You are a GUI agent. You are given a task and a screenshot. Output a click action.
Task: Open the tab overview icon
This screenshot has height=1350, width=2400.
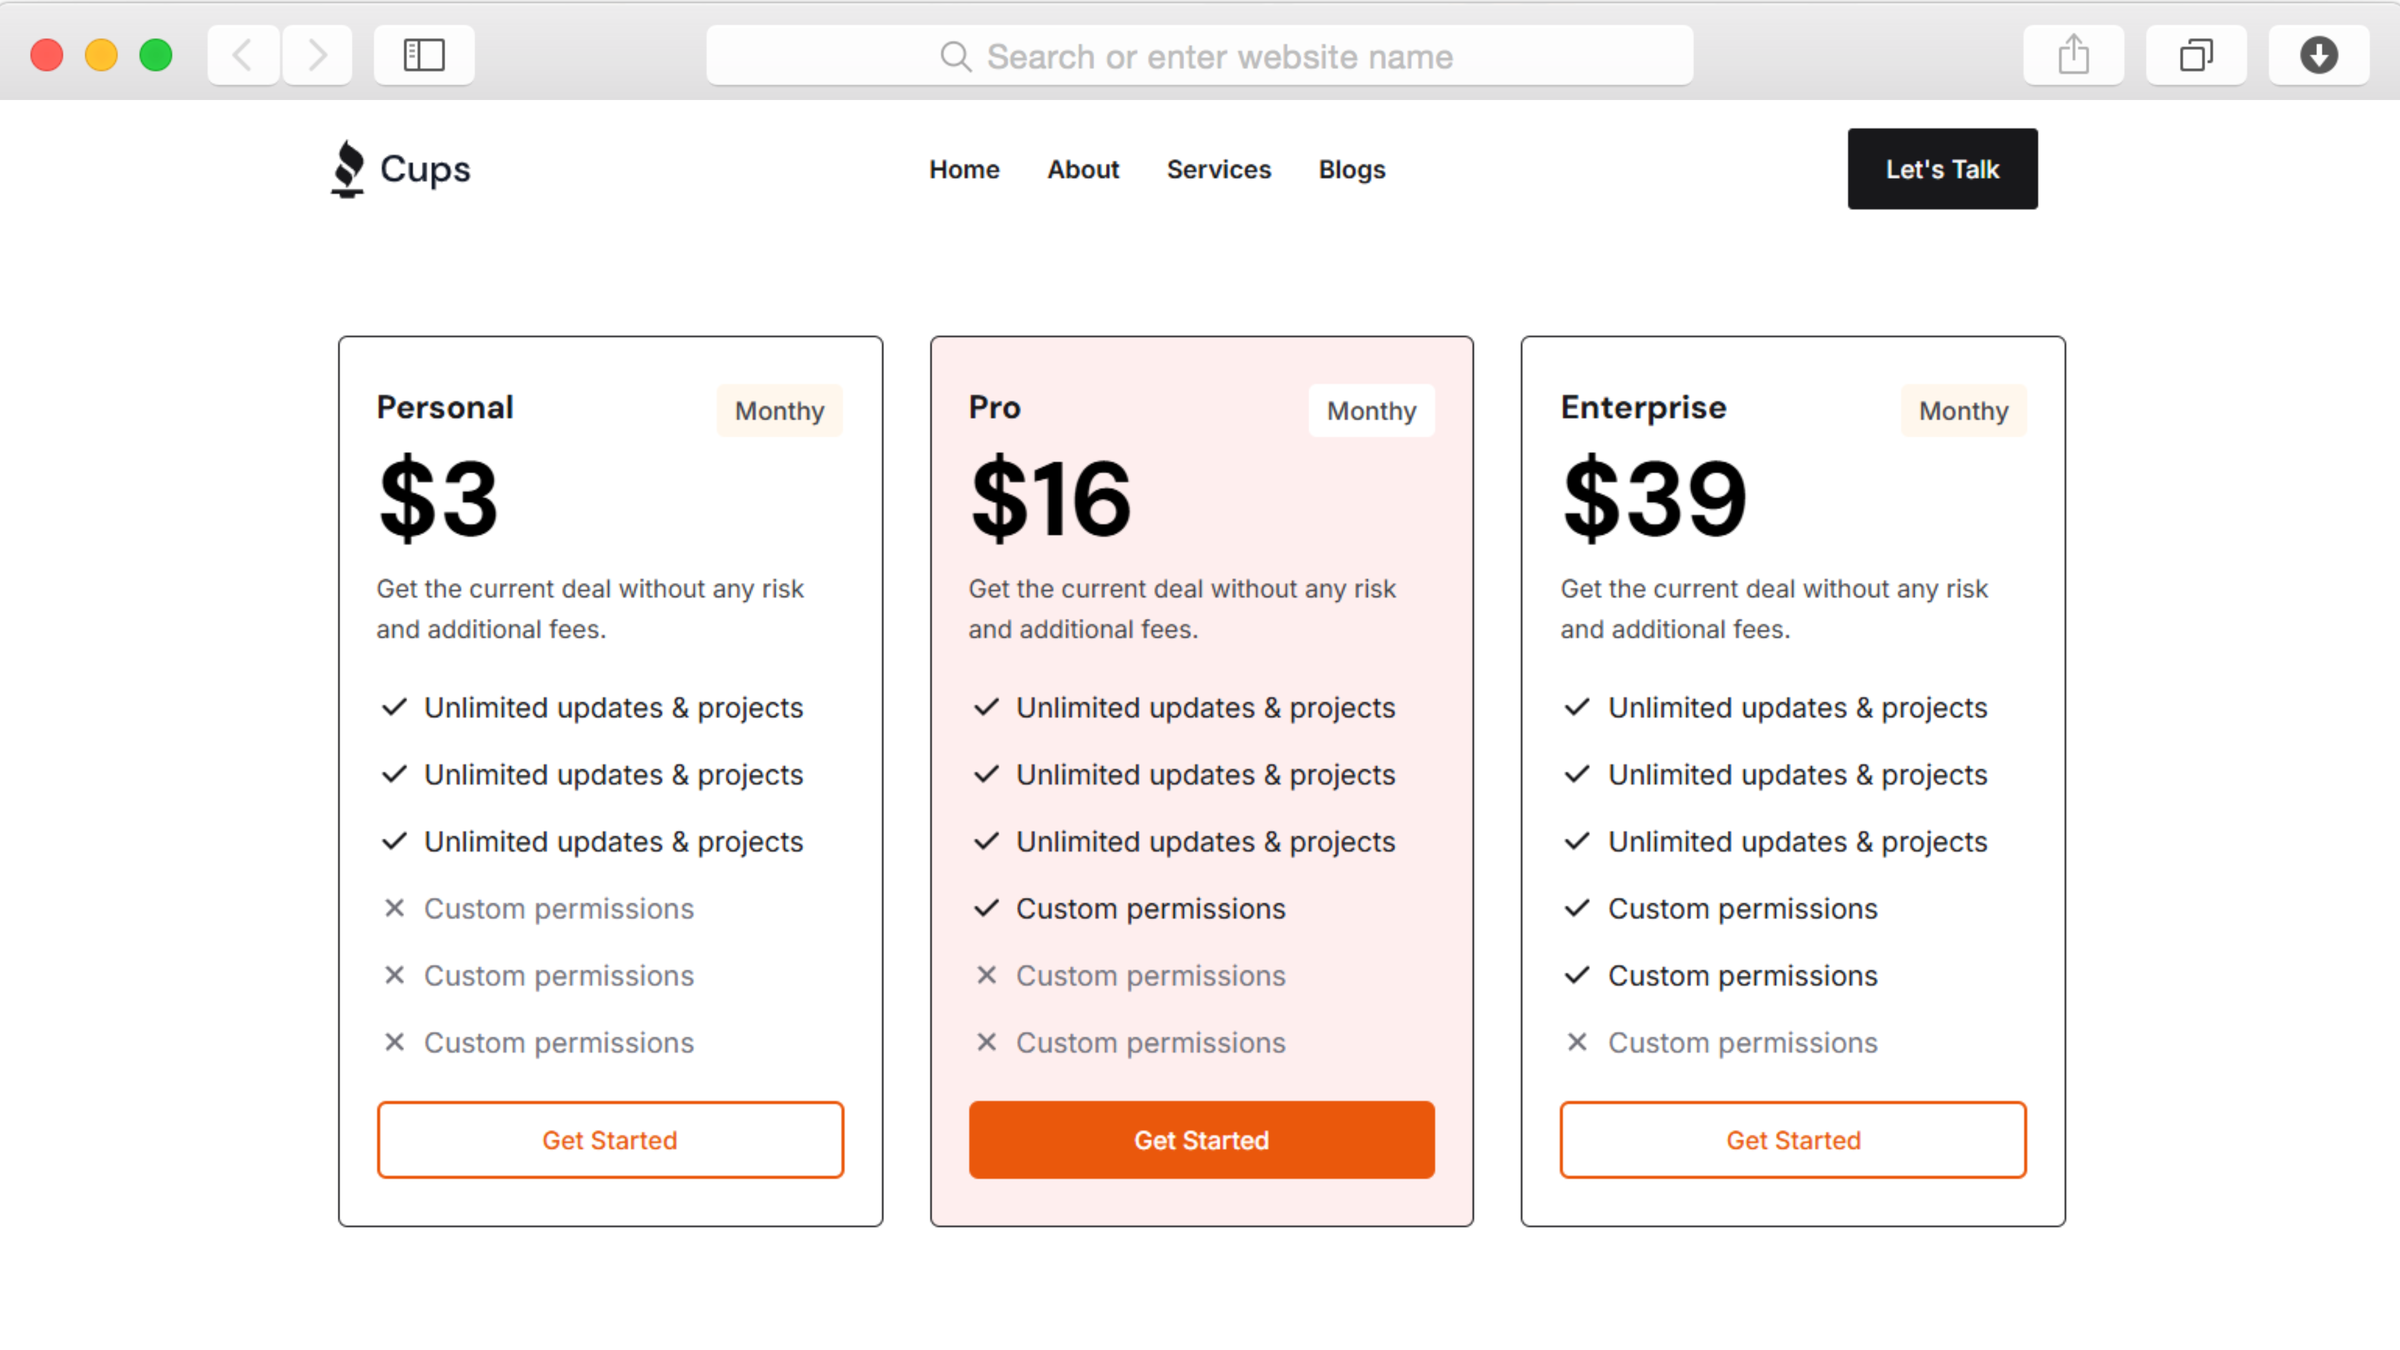(2196, 55)
